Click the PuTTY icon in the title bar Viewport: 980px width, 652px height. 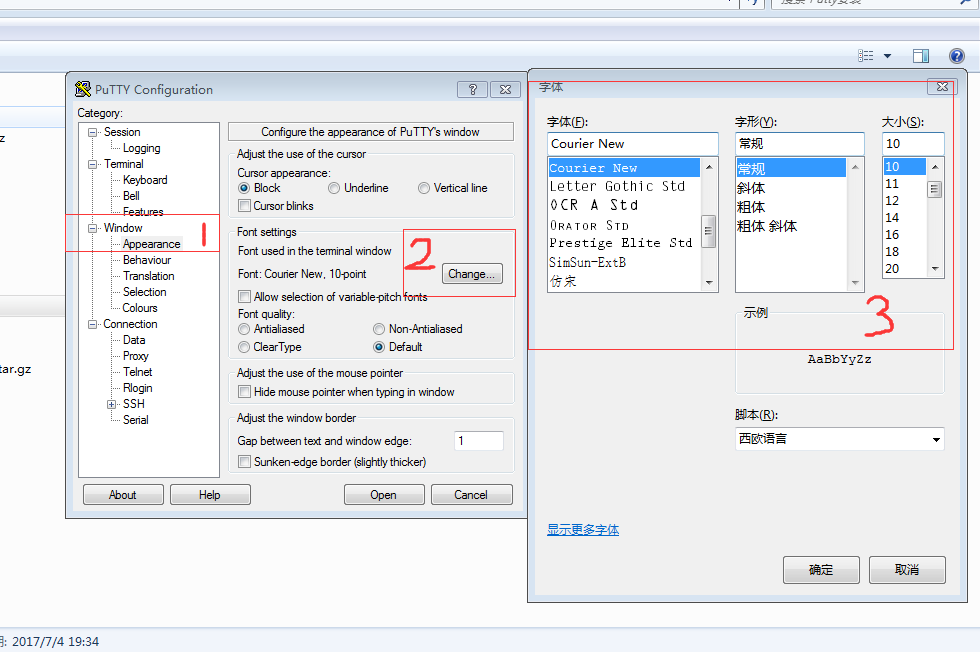click(82, 89)
